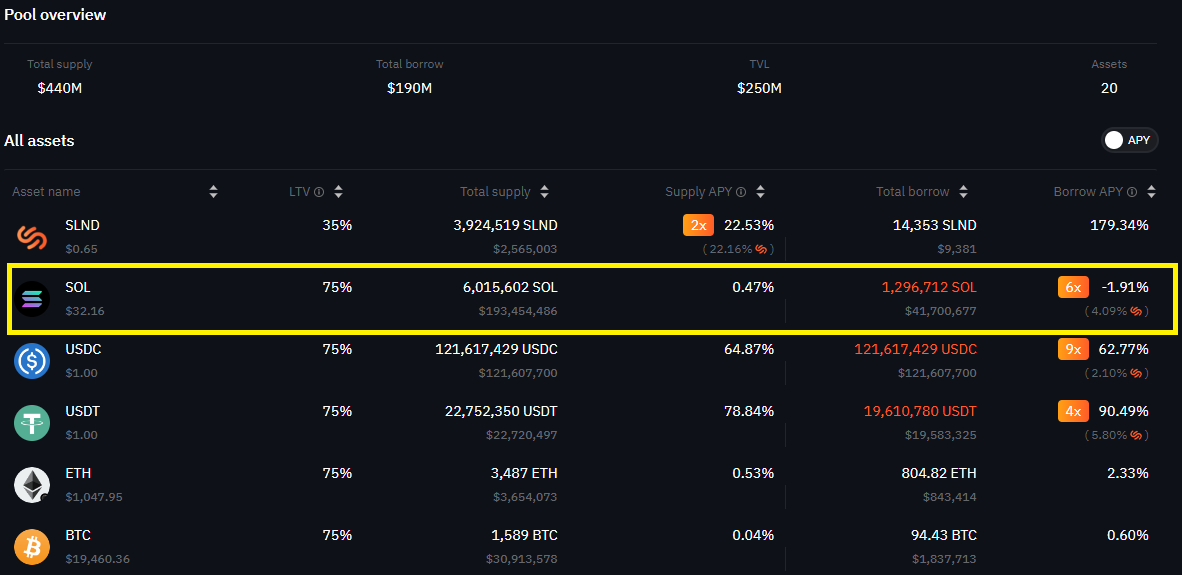The height and width of the screenshot is (575, 1182).
Task: Open the ETH asset row
Action: 591,485
